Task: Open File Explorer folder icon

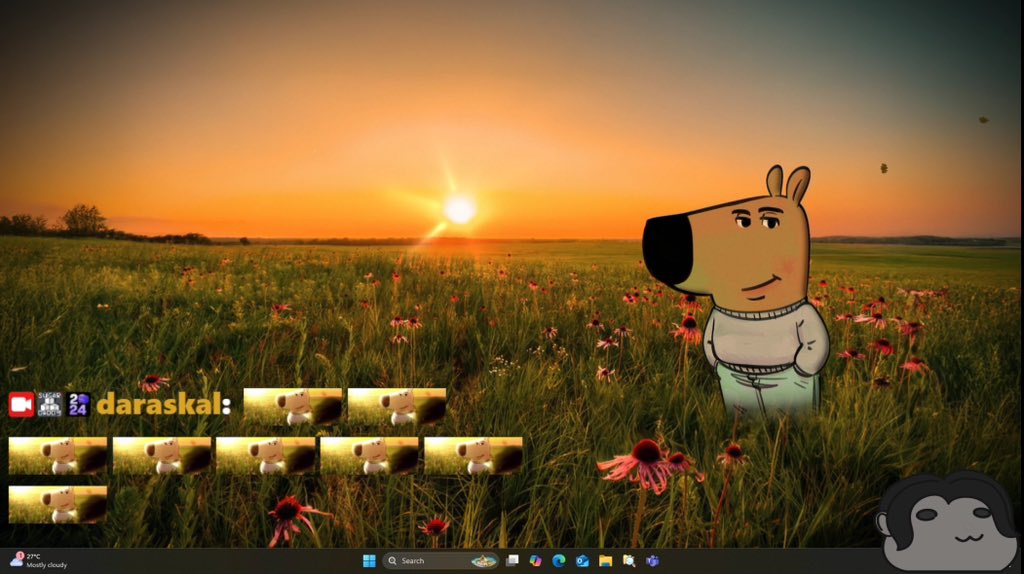Action: pos(605,561)
